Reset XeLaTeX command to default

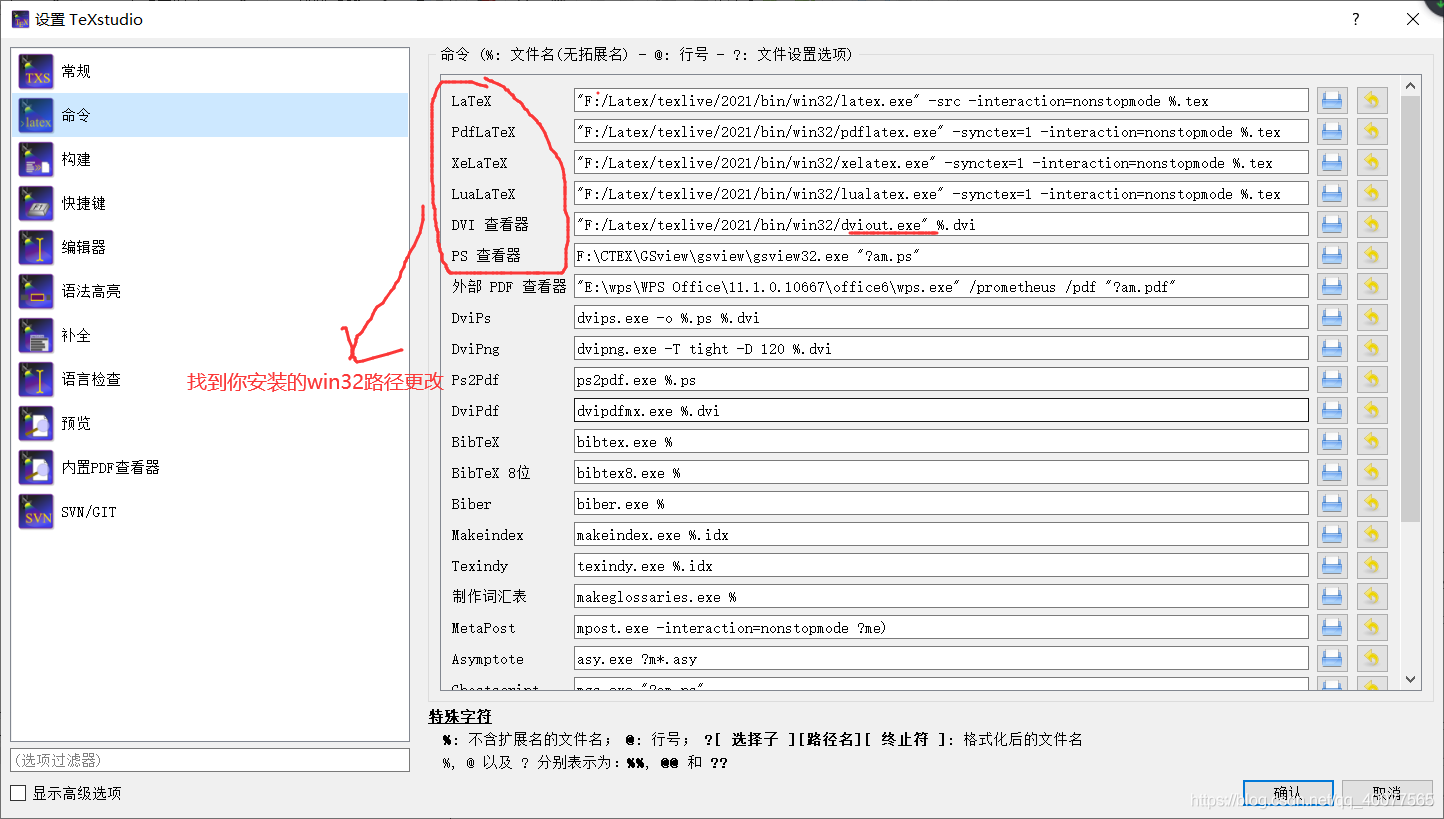point(1372,162)
